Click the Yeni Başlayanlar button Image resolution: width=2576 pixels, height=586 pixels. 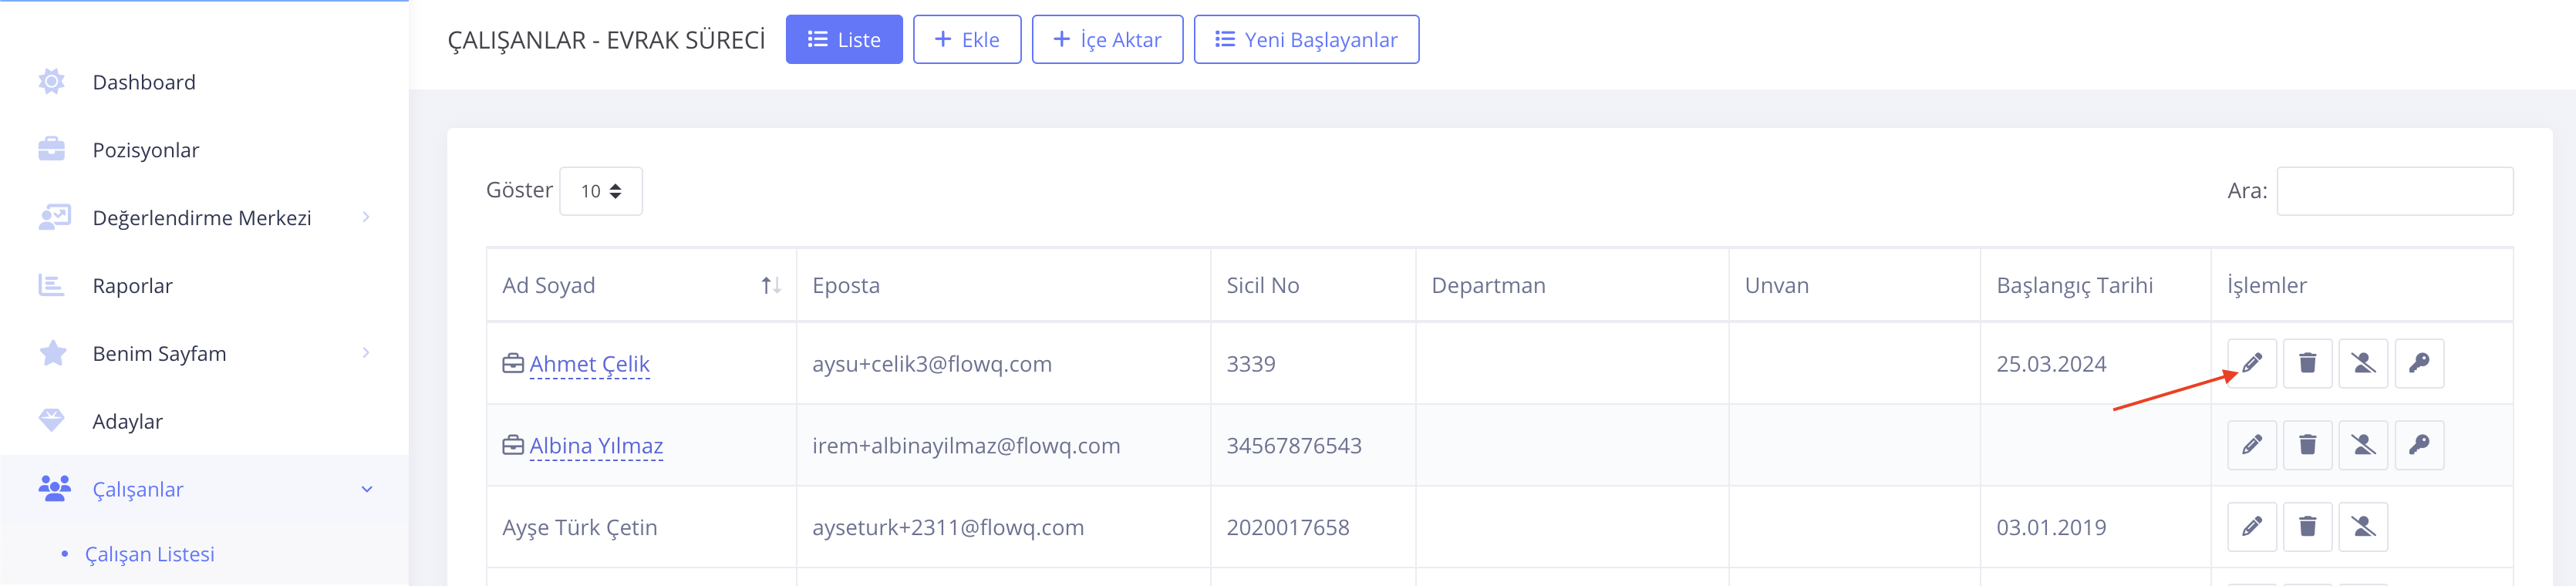(1305, 40)
